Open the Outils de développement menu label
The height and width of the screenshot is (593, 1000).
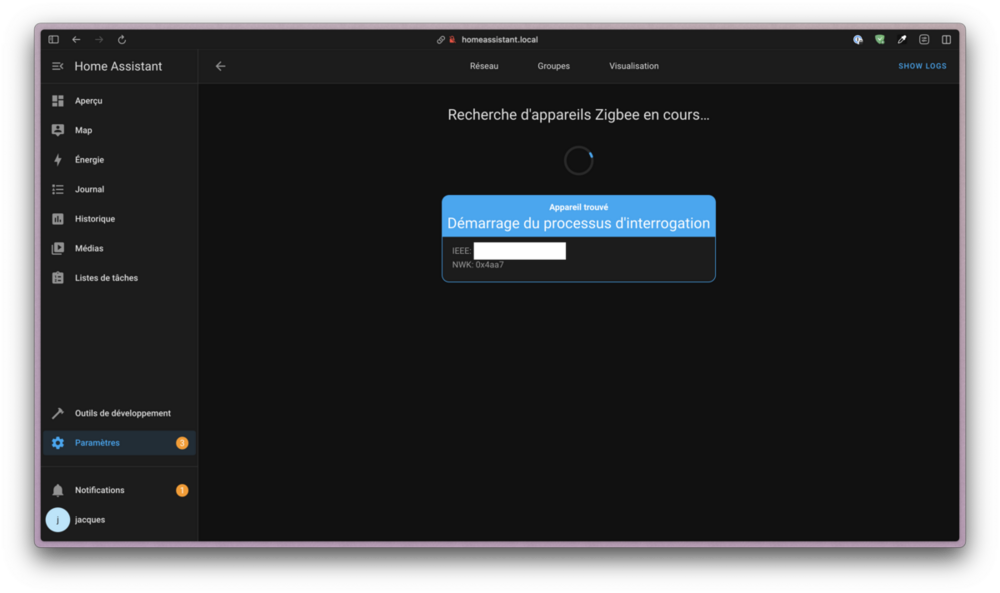click(x=122, y=413)
